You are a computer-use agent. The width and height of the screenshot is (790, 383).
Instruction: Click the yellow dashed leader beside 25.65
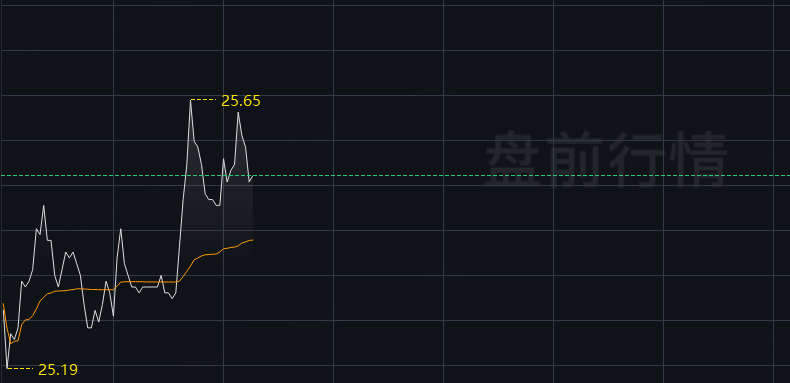pos(205,100)
